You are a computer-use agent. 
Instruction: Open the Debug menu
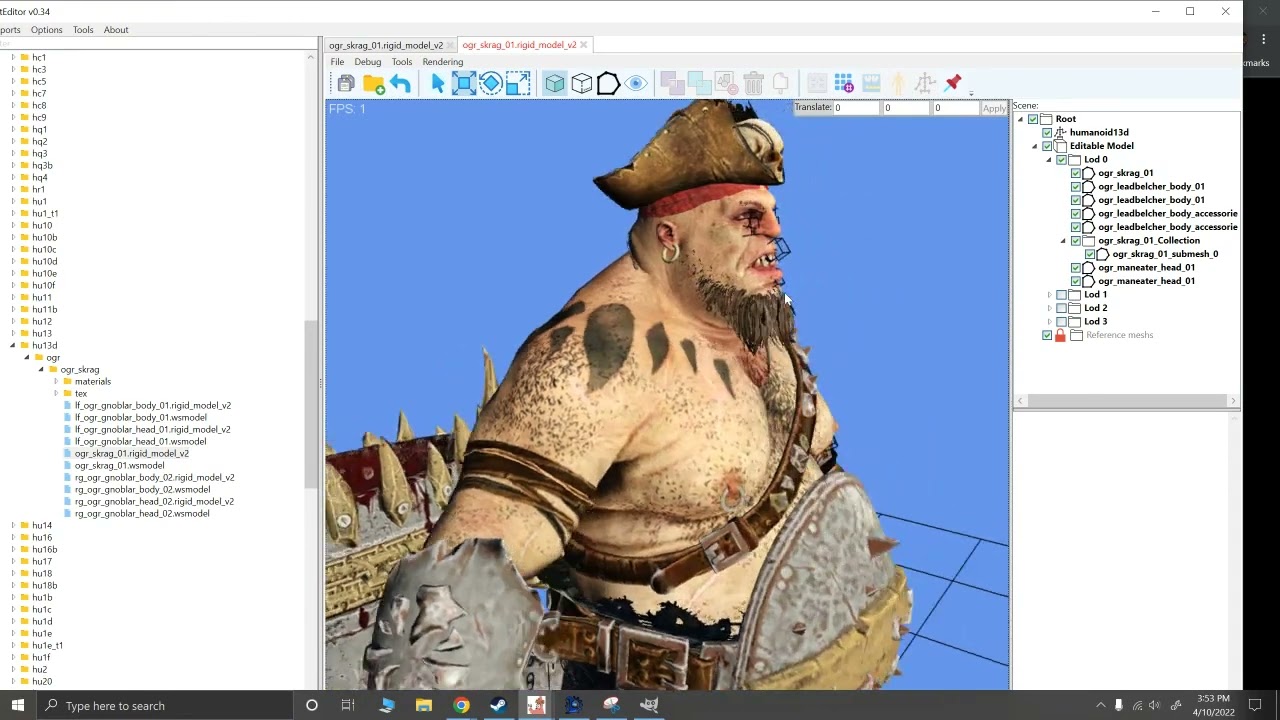click(367, 62)
